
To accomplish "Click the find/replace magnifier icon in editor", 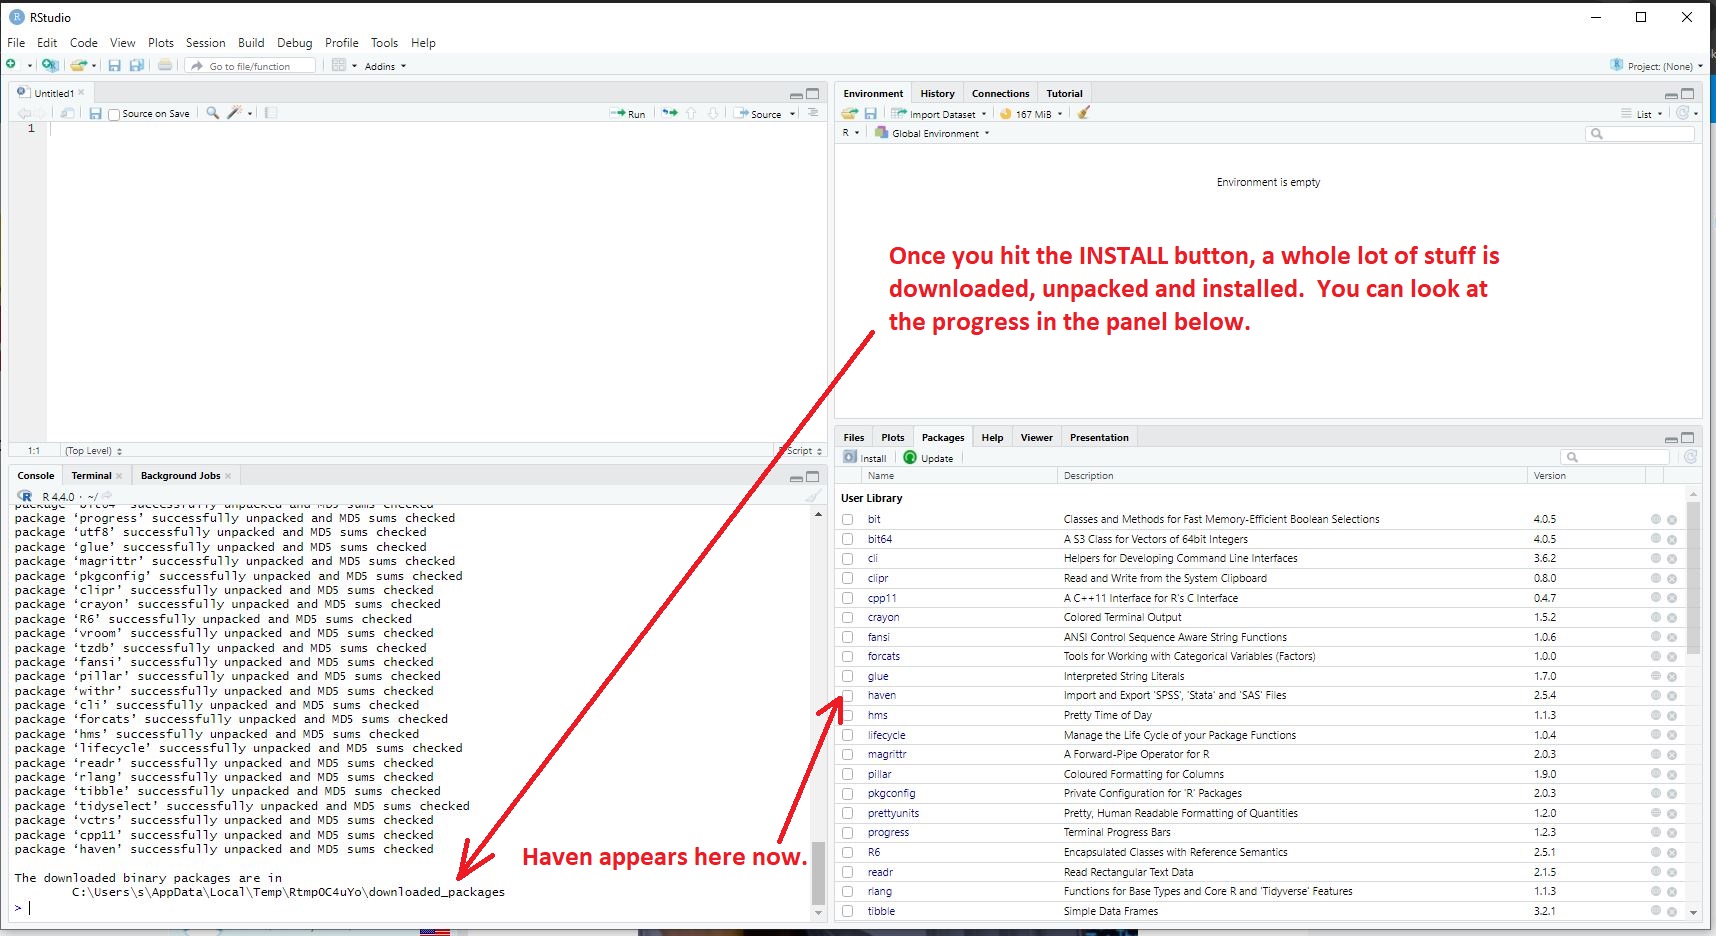I will (212, 113).
